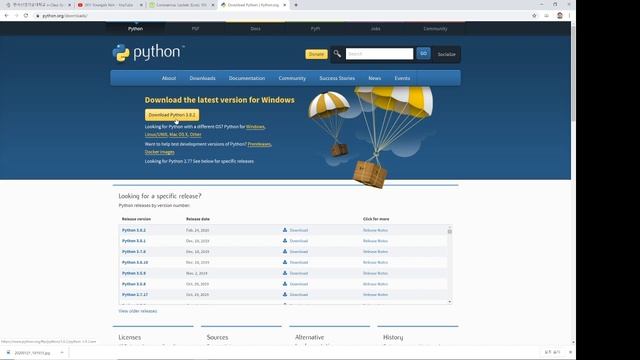Open the News menu

click(x=375, y=78)
